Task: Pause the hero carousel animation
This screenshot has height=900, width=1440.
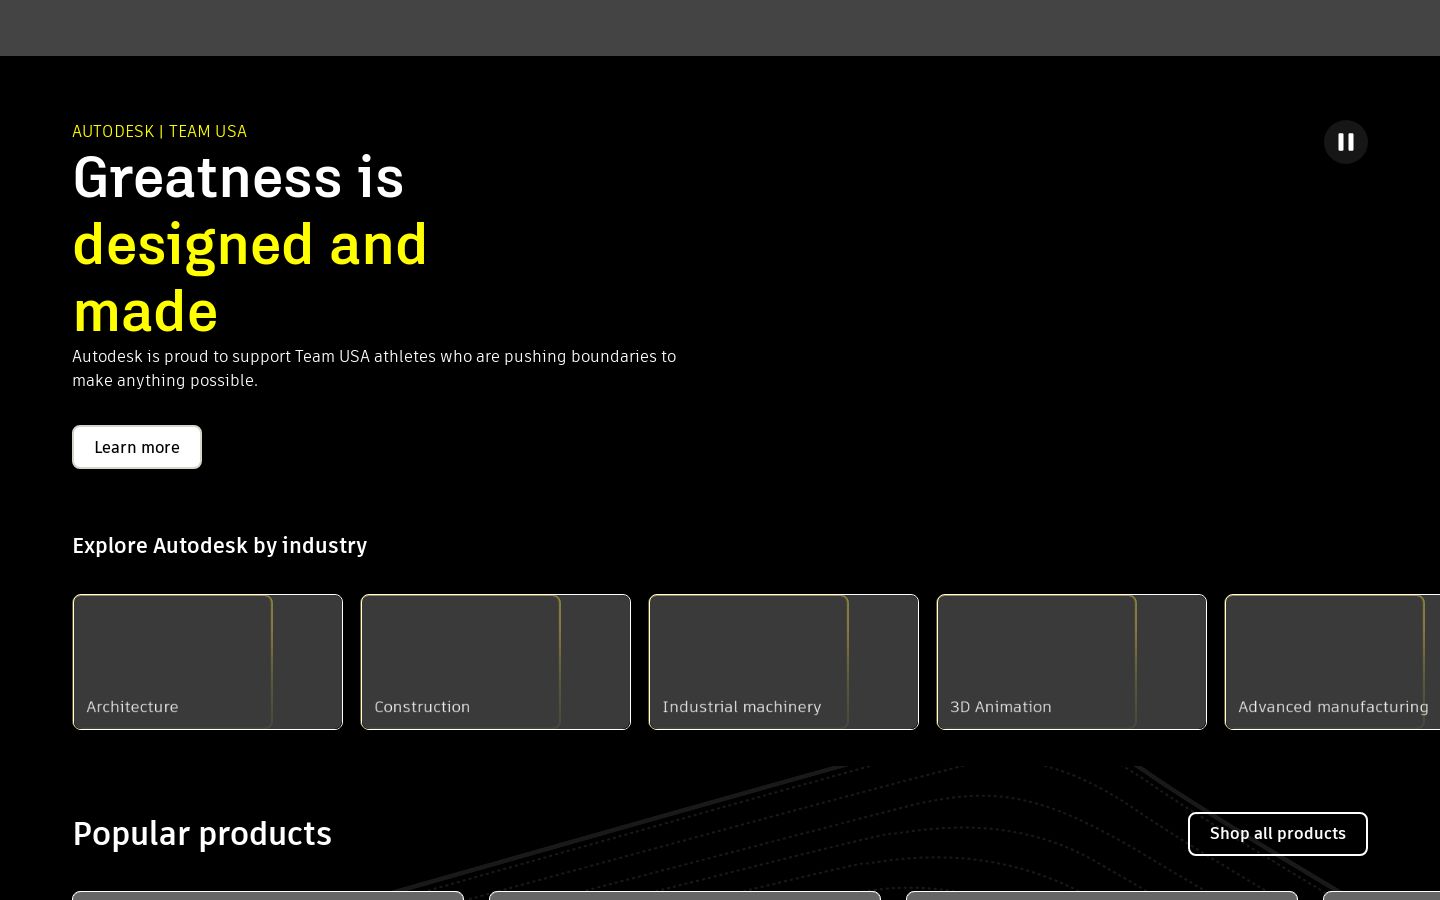Action: pos(1346,142)
